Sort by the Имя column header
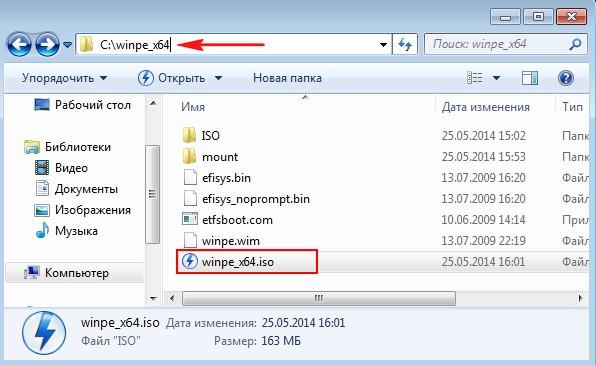The height and width of the screenshot is (365, 596). (x=193, y=107)
